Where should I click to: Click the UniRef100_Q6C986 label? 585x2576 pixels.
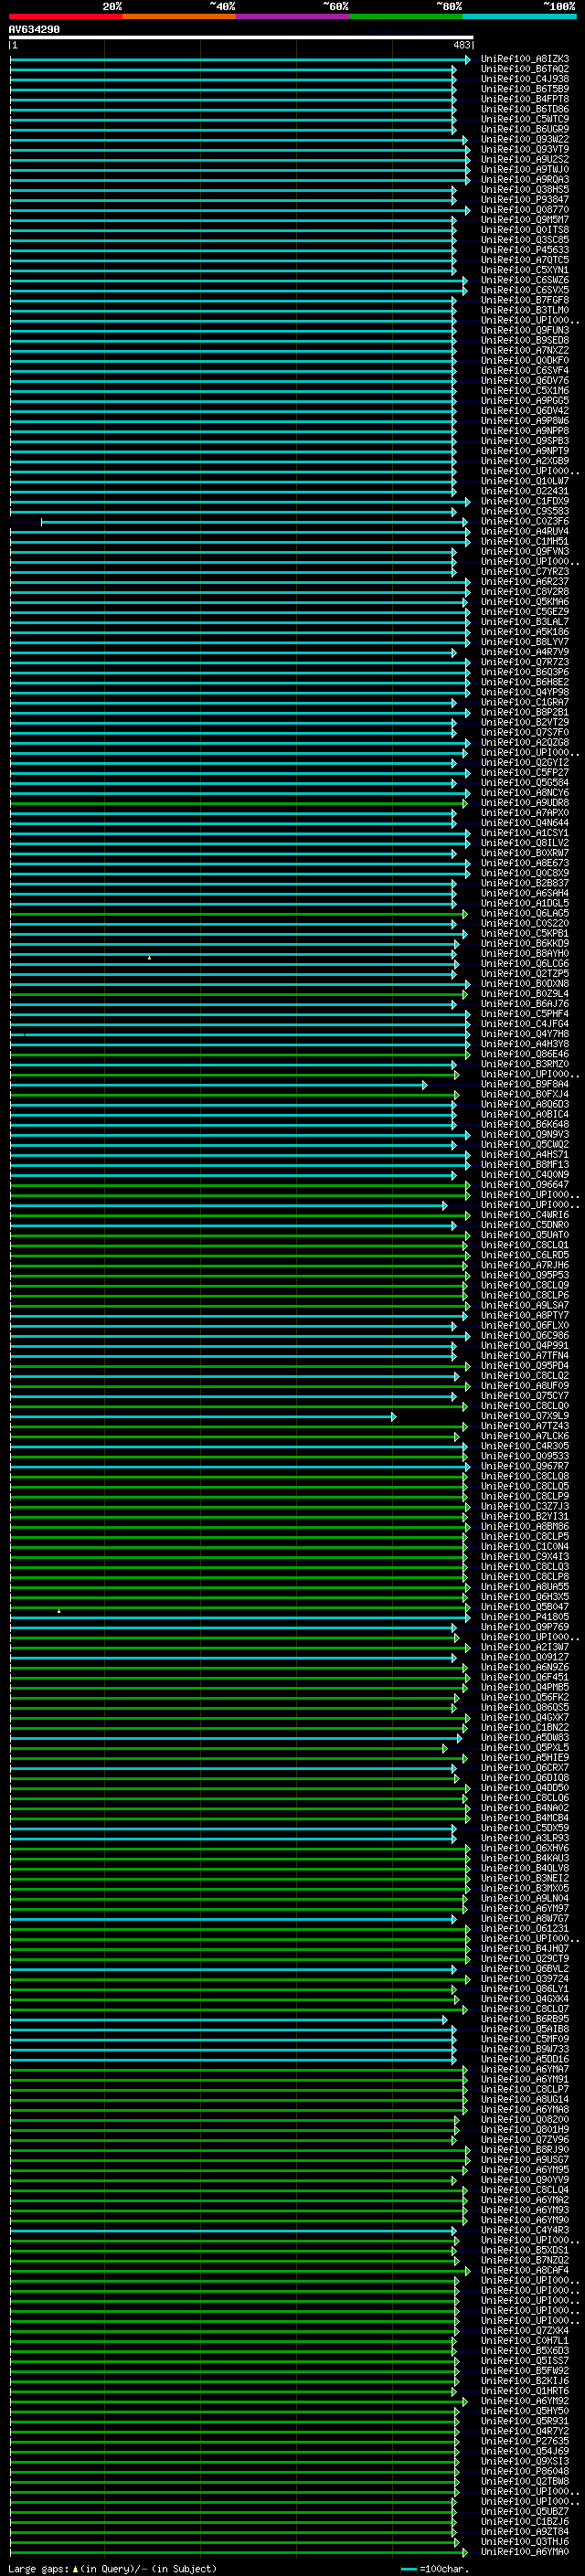[x=525, y=1336]
